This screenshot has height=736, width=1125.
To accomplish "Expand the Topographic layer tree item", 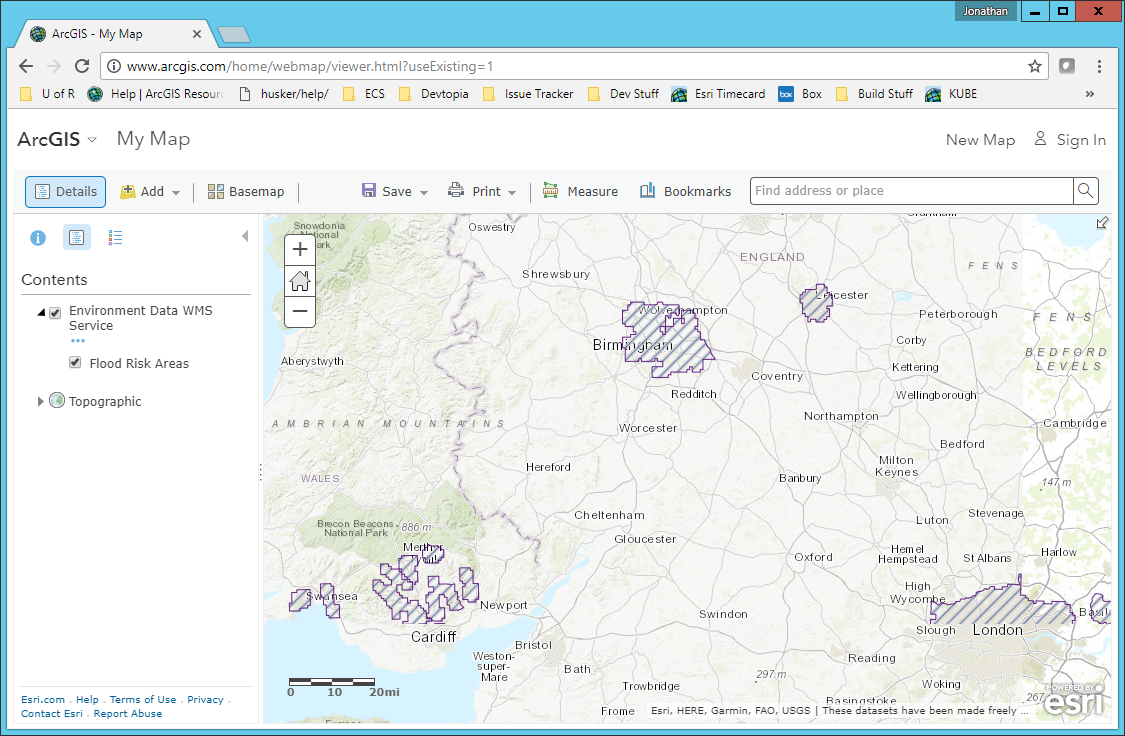I will click(41, 401).
